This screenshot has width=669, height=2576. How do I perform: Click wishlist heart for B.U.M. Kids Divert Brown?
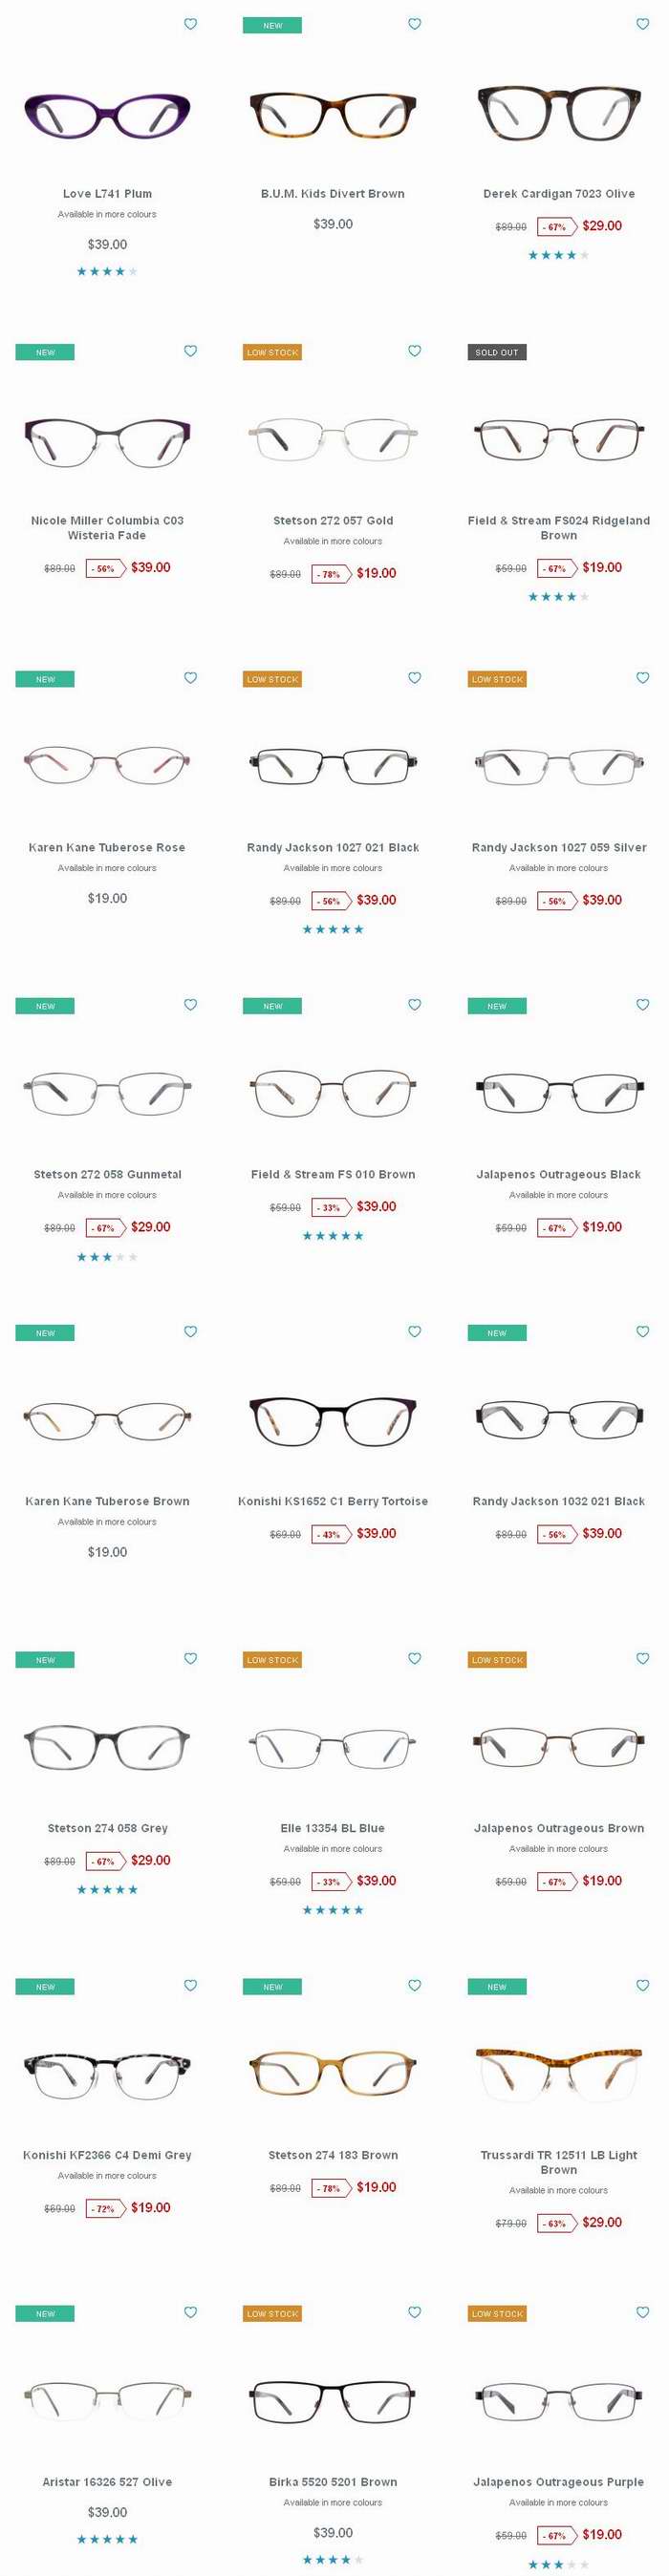coord(415,24)
